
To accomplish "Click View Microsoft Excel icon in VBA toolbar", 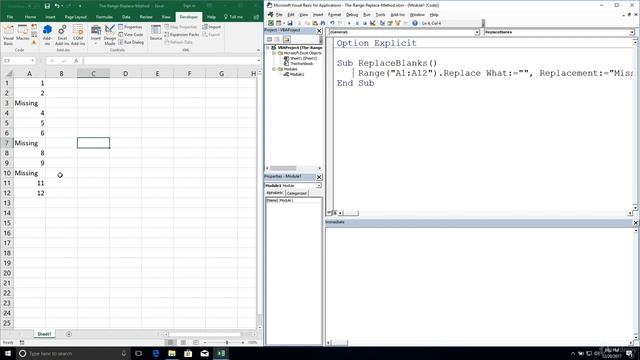I will point(271,23).
